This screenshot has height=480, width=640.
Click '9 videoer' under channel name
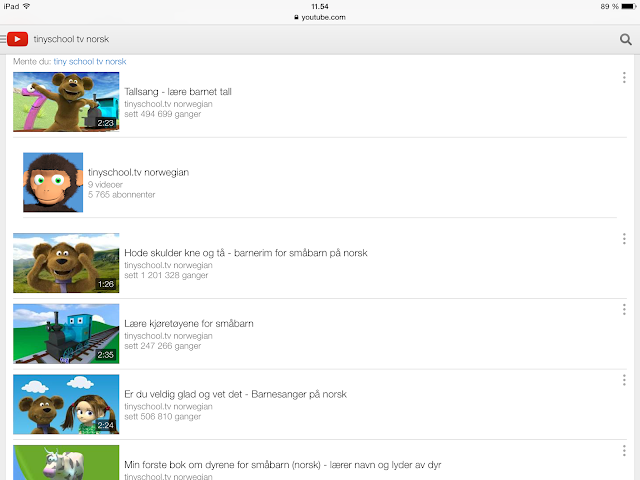coord(105,184)
